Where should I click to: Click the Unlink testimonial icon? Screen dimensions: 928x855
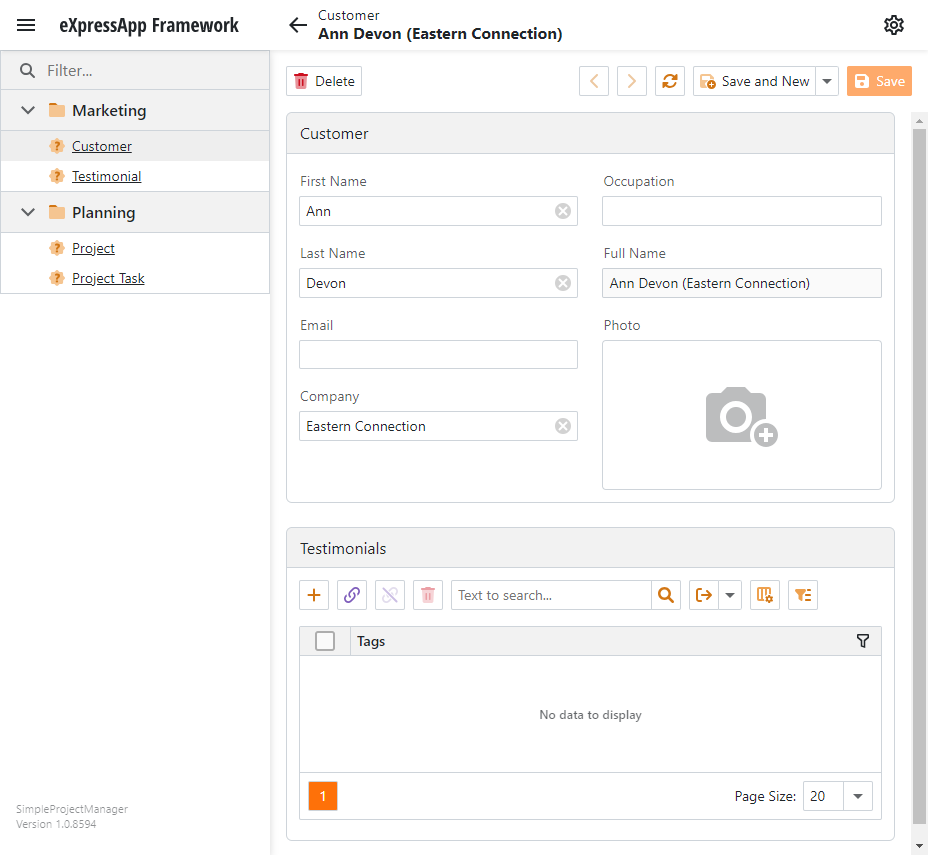390,595
